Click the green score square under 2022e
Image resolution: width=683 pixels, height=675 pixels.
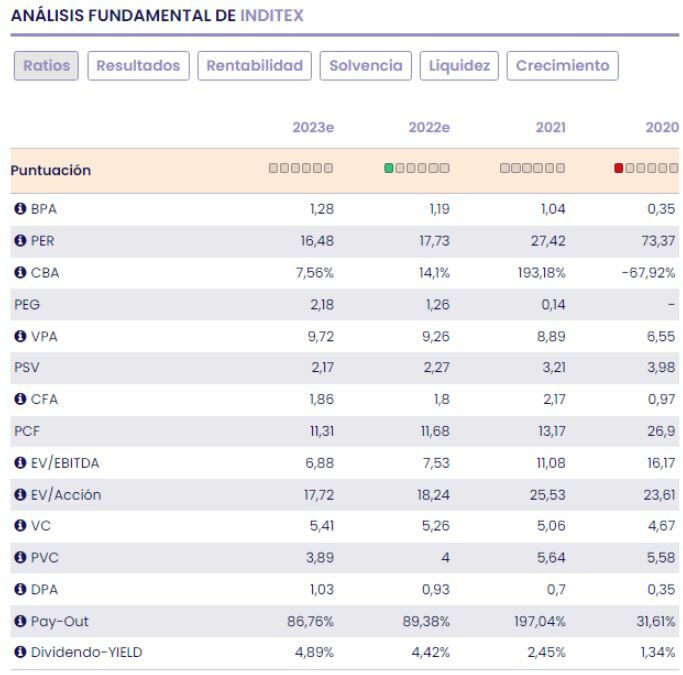[389, 168]
